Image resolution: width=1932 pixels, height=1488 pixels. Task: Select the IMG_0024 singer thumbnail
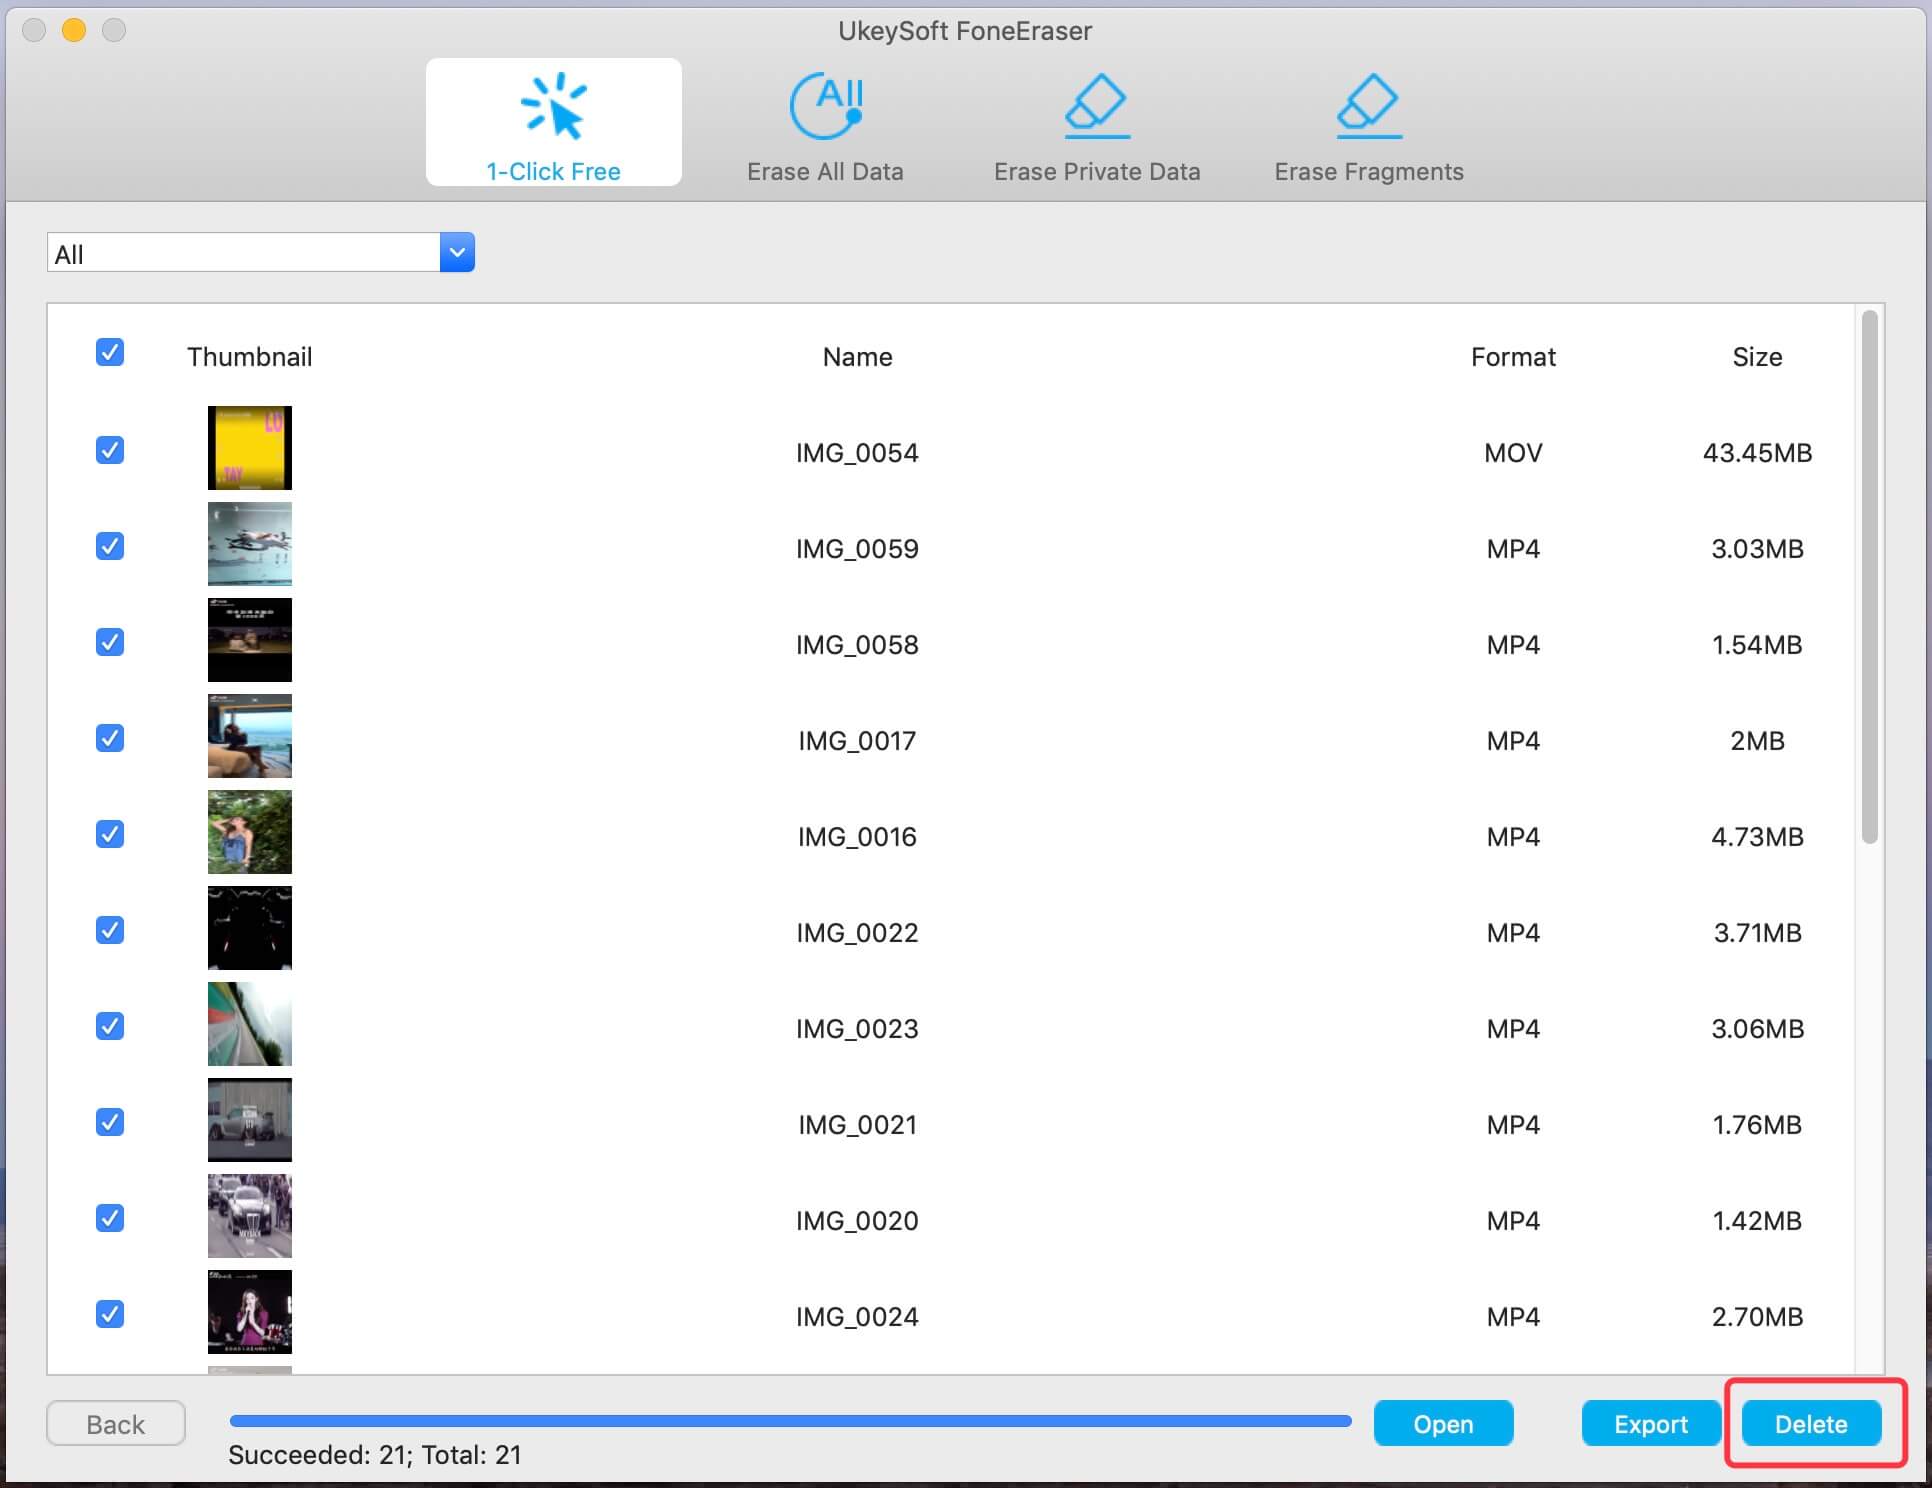click(250, 1312)
